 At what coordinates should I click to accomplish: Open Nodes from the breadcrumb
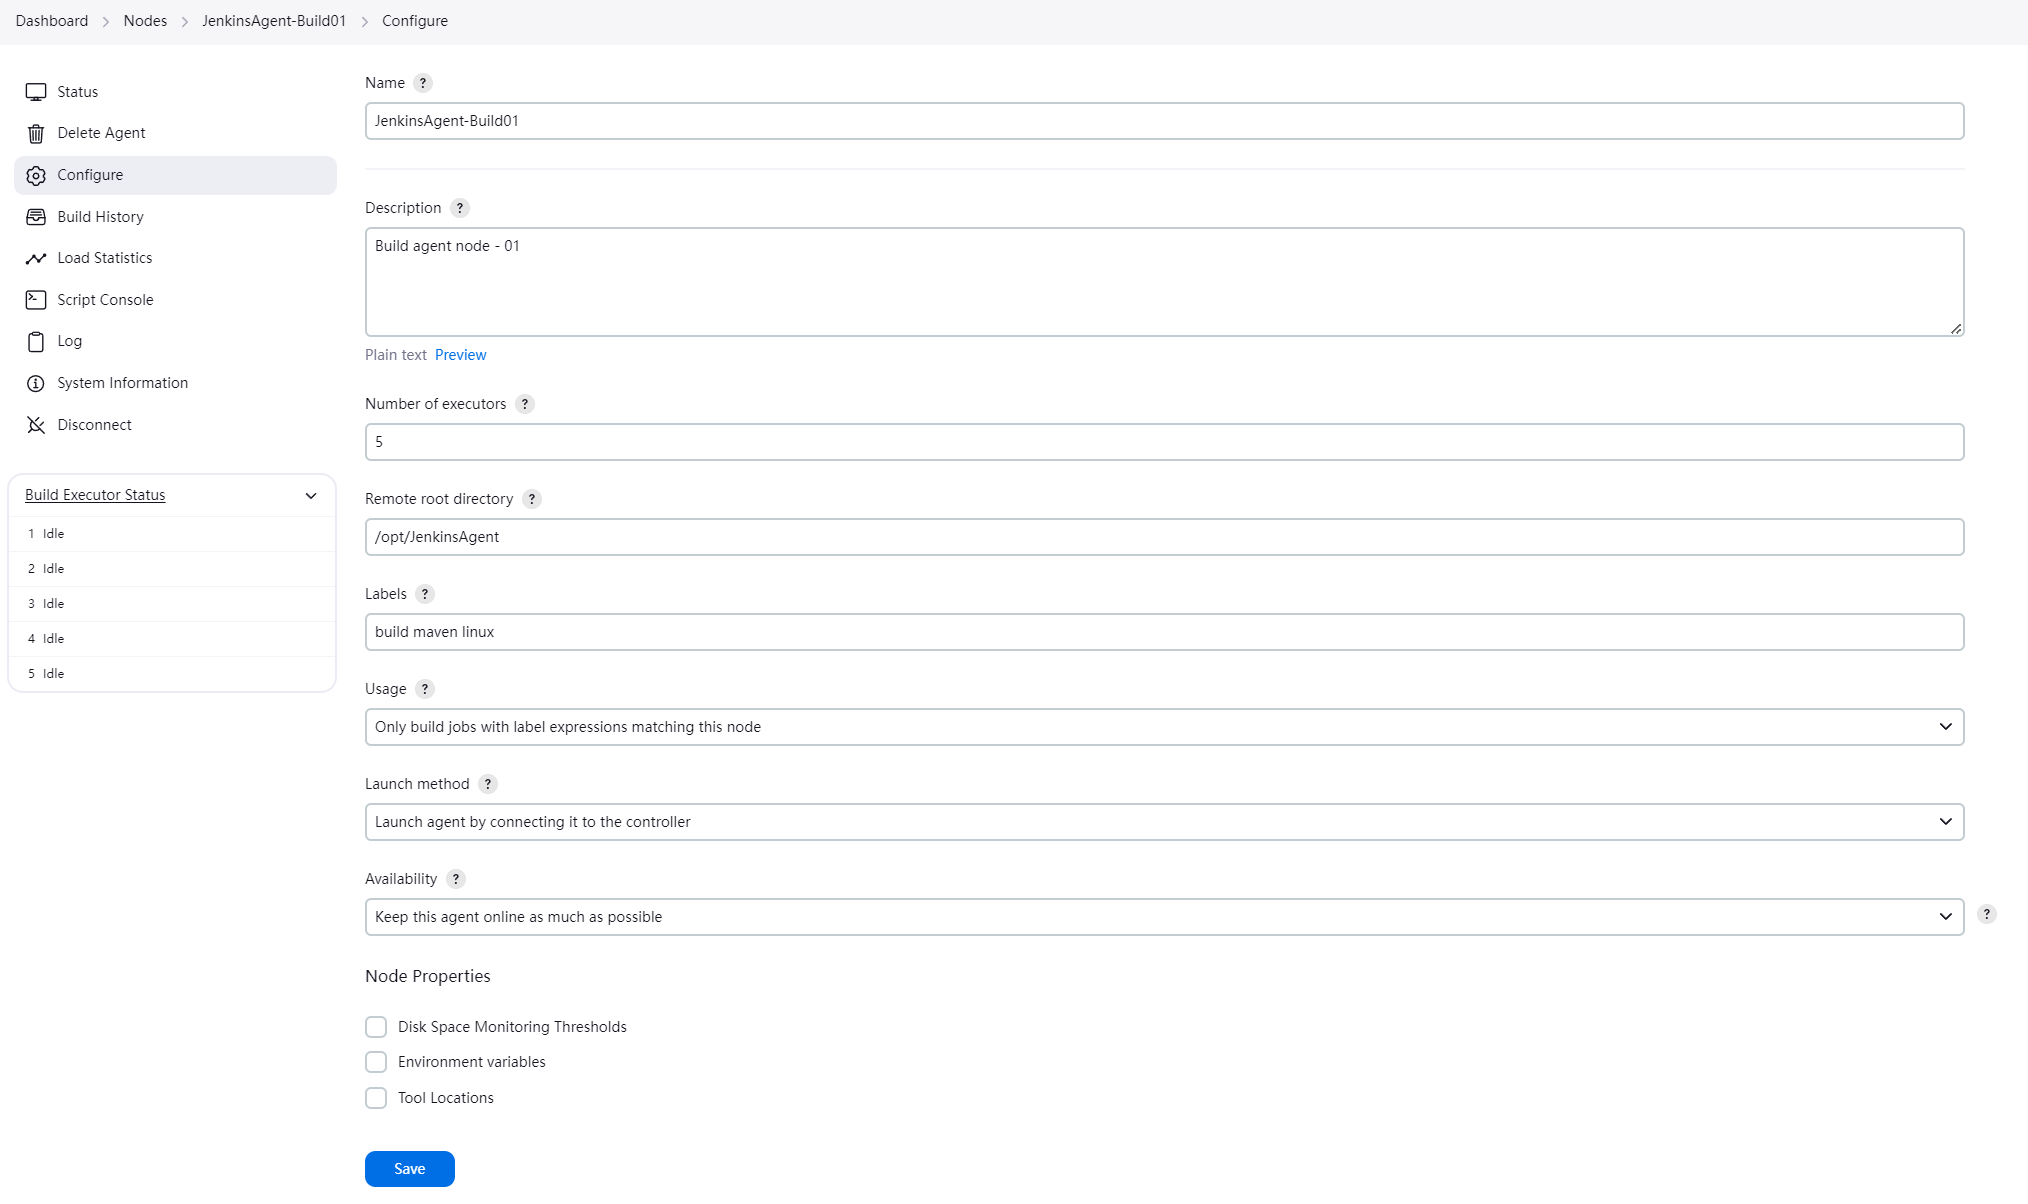145,20
